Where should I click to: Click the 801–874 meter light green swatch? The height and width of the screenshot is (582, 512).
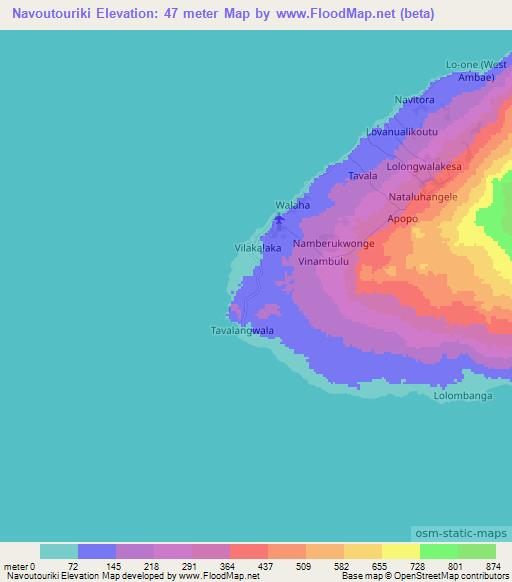coord(477,552)
